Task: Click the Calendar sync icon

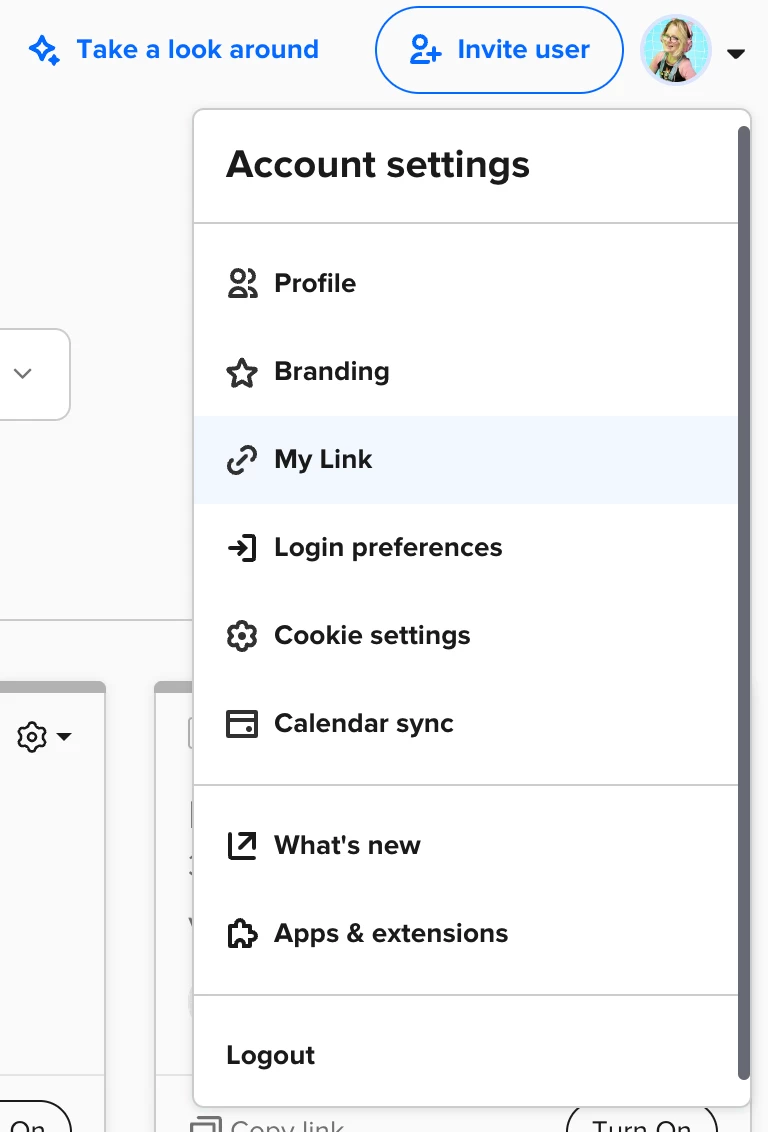Action: tap(242, 723)
